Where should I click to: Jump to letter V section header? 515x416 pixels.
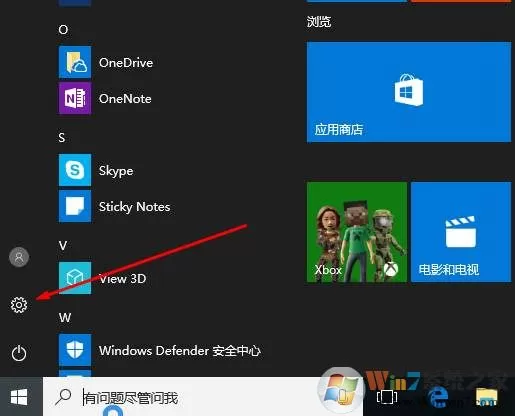tap(63, 246)
